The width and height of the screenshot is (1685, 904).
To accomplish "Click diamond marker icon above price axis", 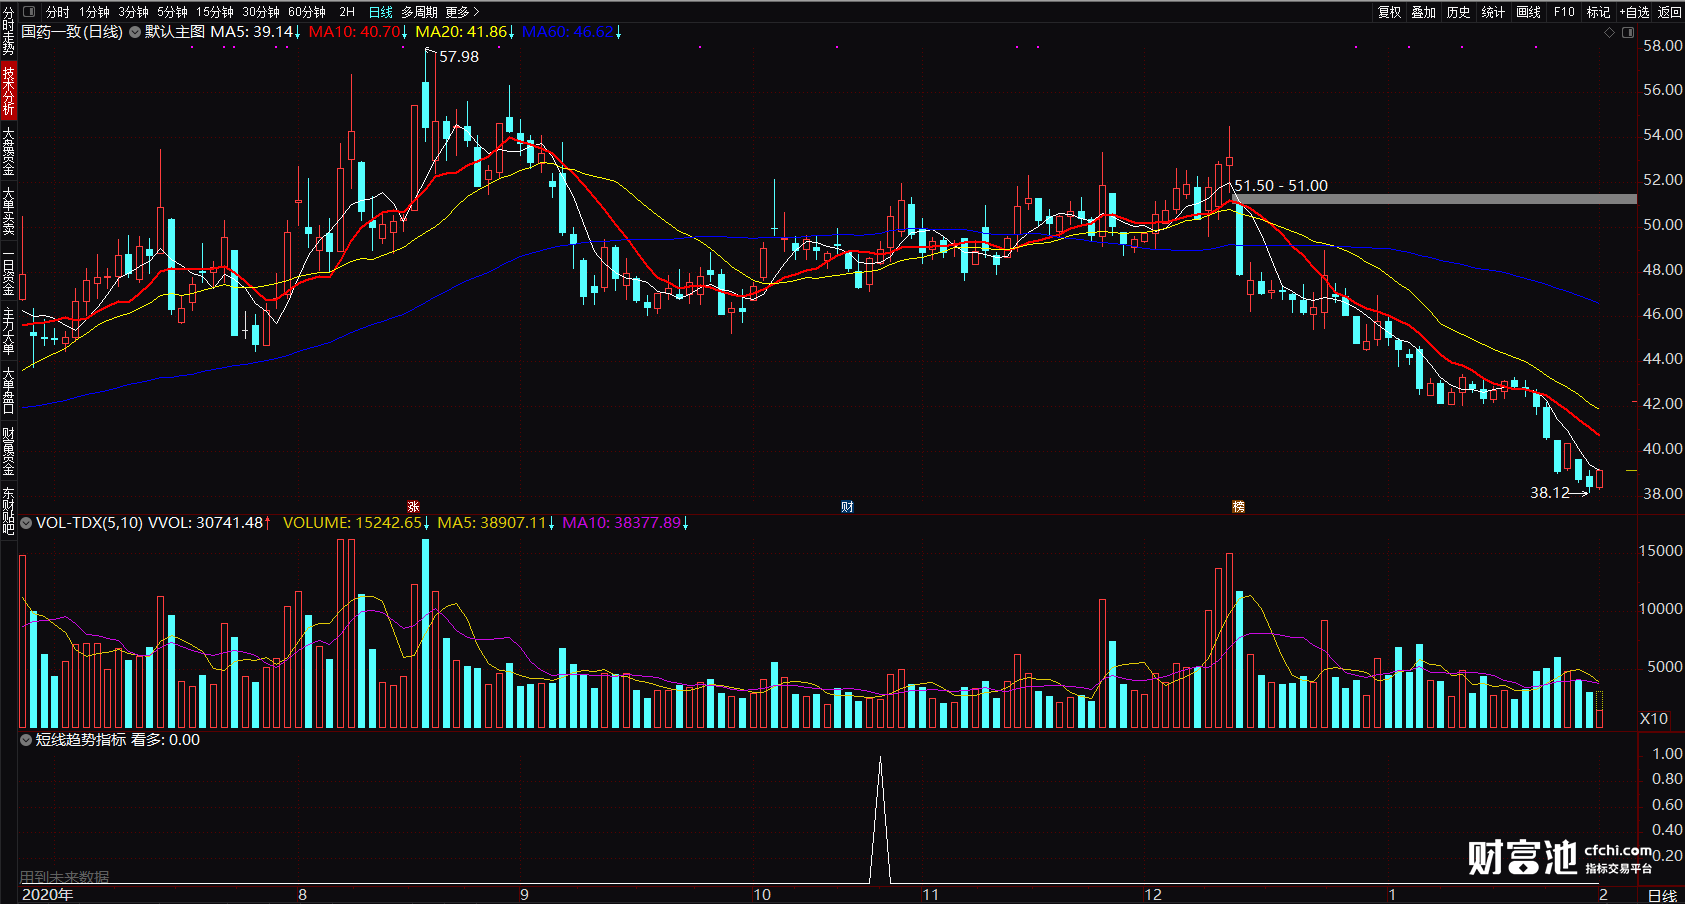I will [x=1609, y=33].
